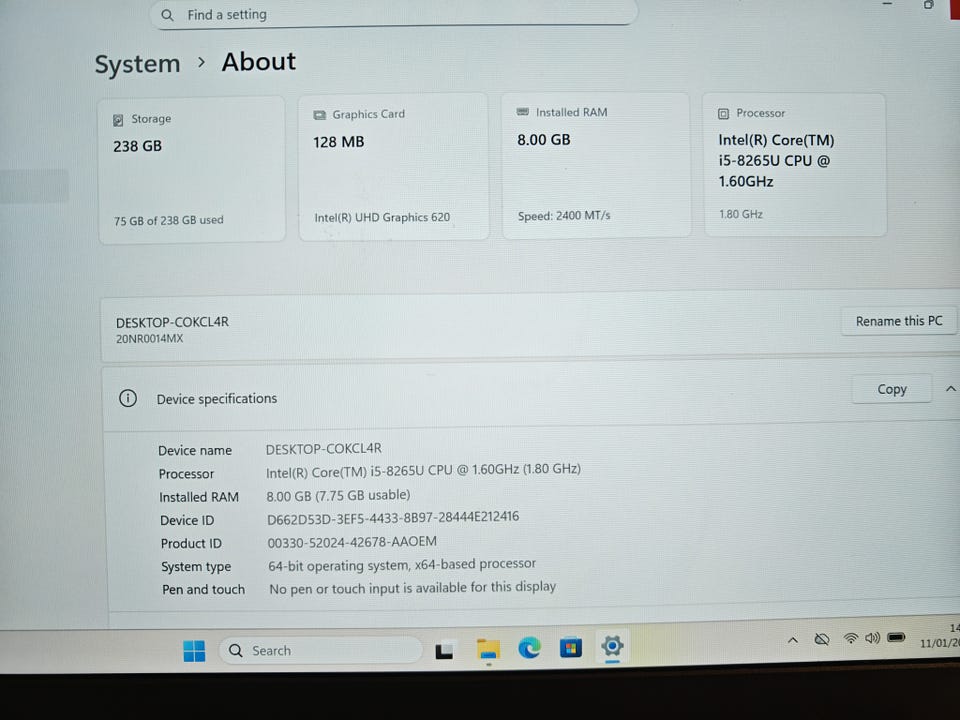Click the Device specifications info icon

[x=127, y=399]
